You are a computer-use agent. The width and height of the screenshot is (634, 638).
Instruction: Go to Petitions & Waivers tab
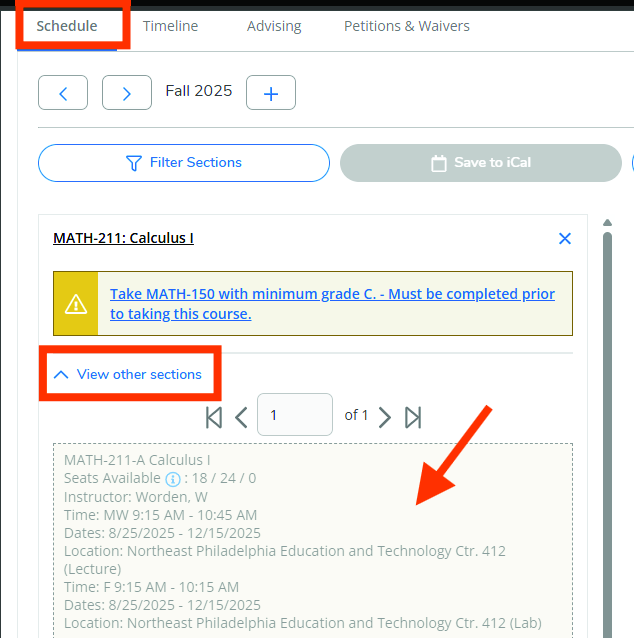[x=407, y=26]
